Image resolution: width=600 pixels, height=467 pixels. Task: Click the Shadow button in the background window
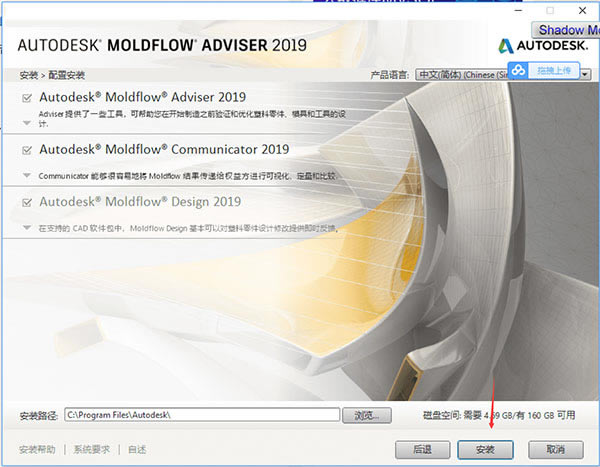pyautogui.click(x=566, y=30)
